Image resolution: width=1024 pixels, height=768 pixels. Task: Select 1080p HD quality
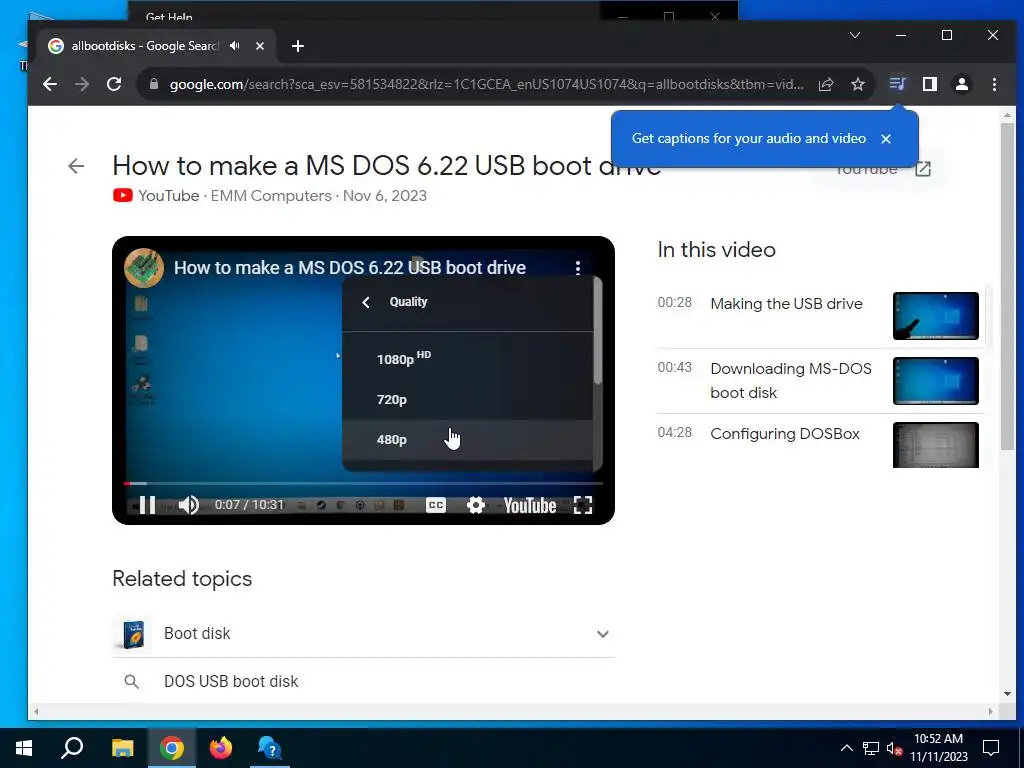[x=468, y=359]
